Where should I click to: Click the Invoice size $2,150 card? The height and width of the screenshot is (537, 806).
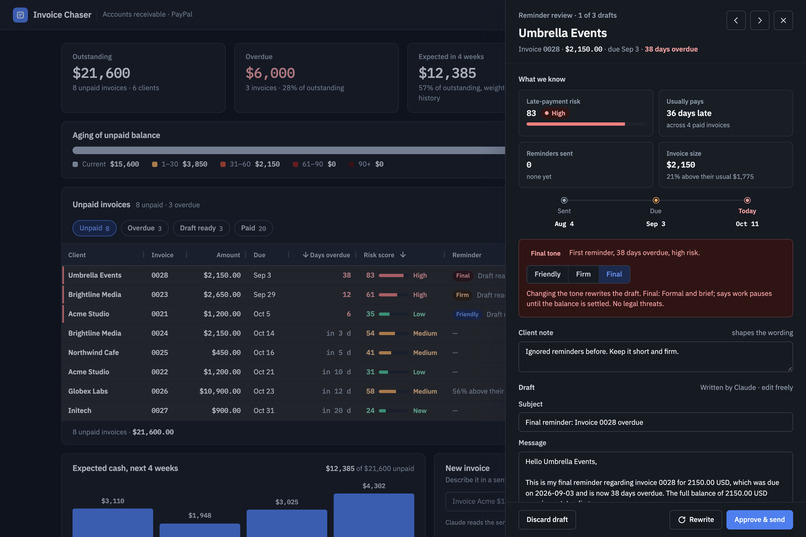[725, 165]
